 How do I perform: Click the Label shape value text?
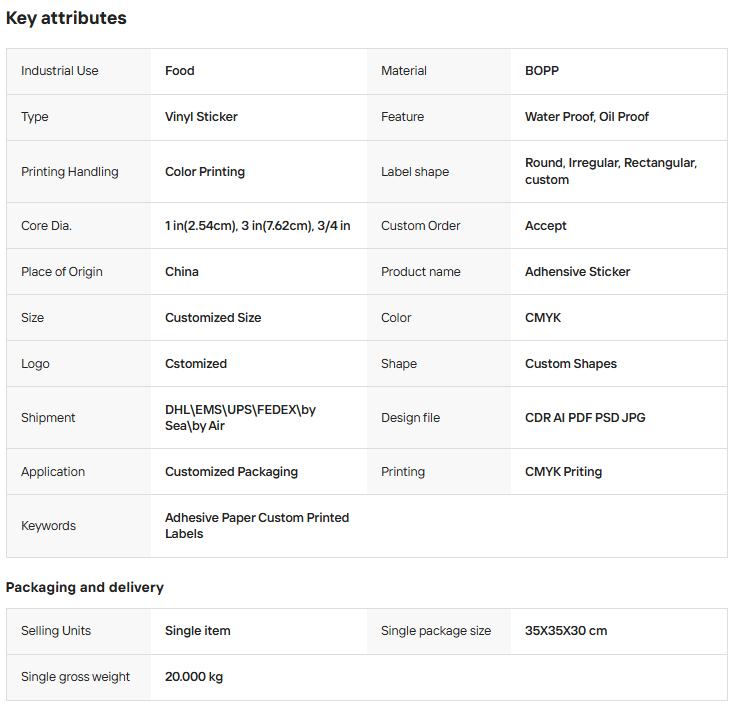click(x=610, y=171)
